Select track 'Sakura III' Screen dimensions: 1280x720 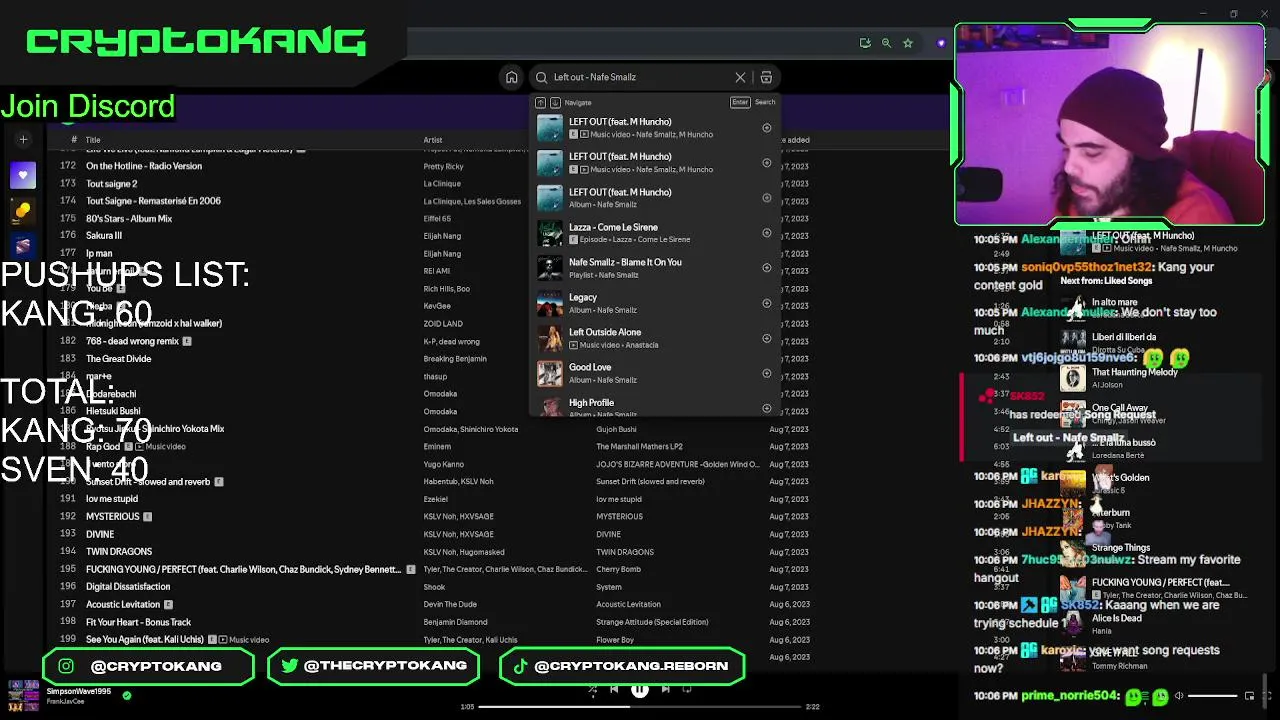click(x=104, y=236)
